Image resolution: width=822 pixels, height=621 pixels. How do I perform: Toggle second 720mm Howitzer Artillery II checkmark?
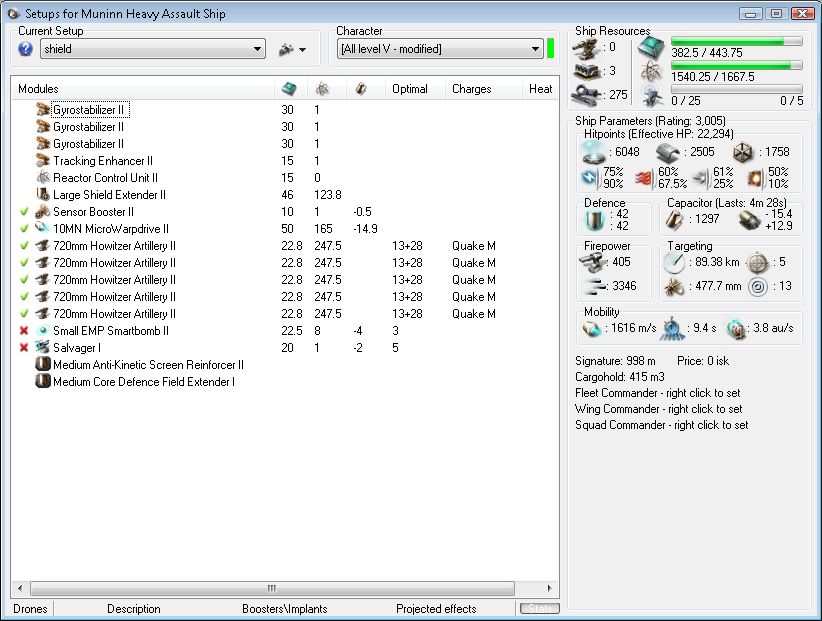point(24,263)
